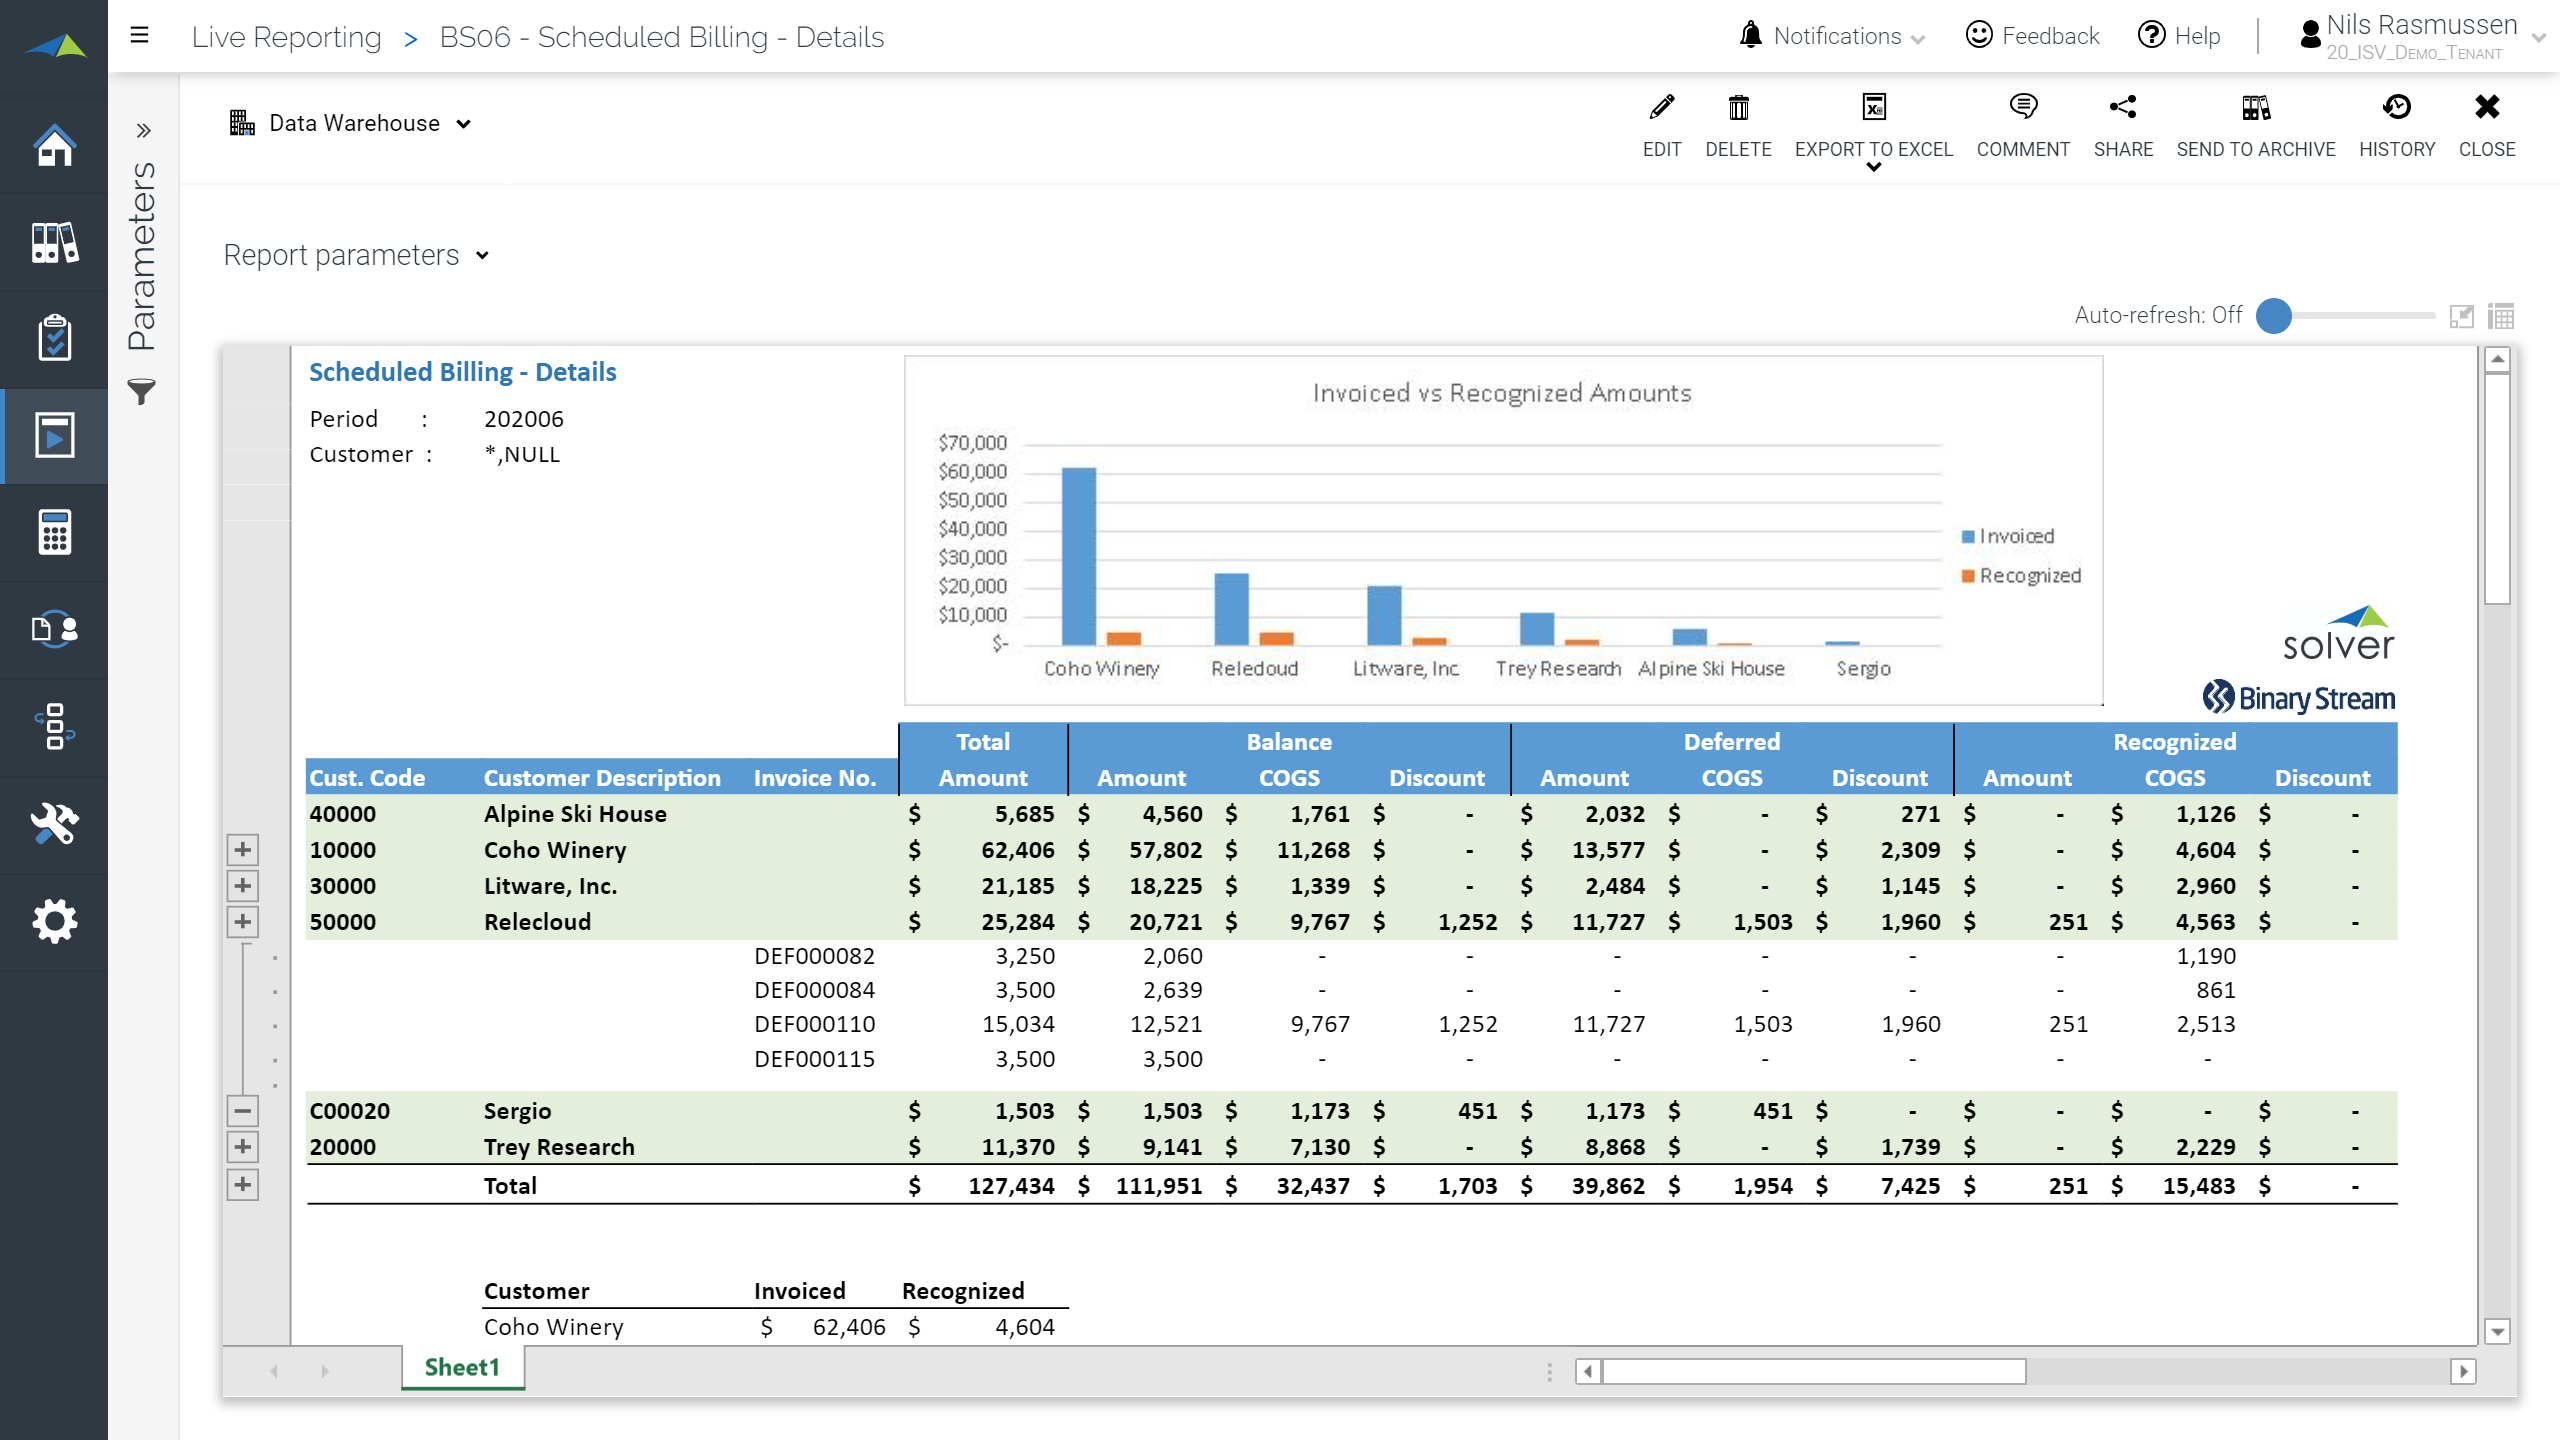
Task: Click the horizontal scrollbar right arrow
Action: [2463, 1371]
